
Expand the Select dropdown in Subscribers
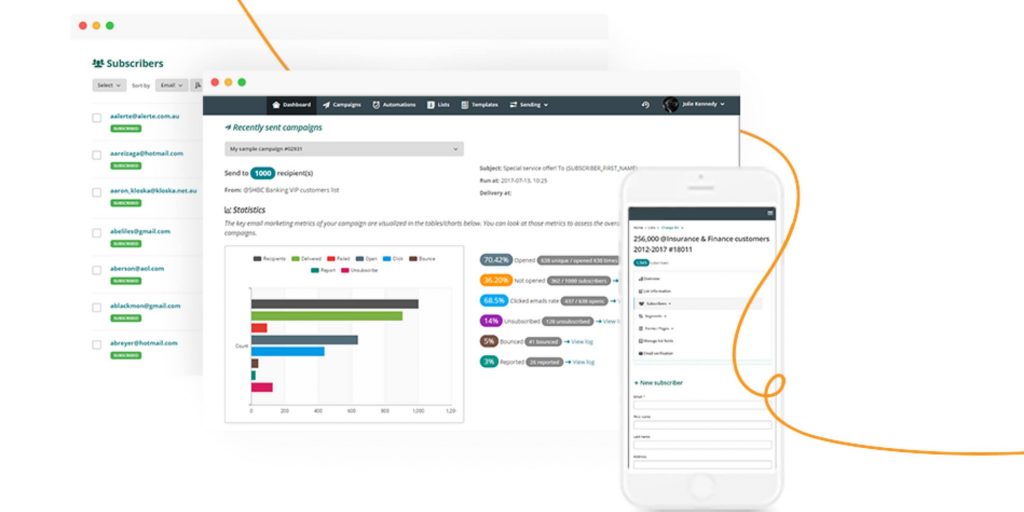point(109,86)
